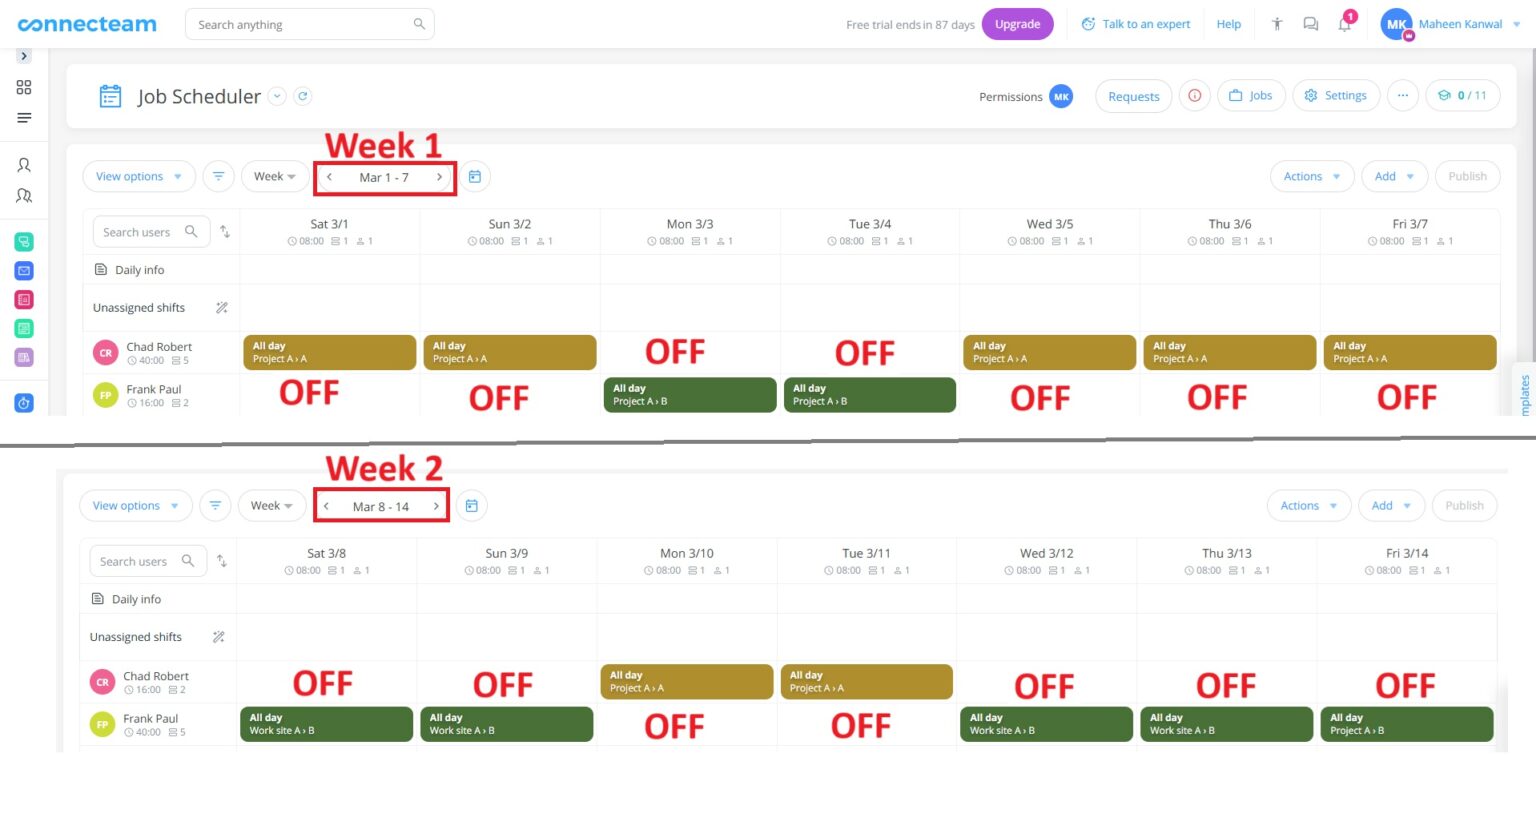Open the calendar date picker next to Mar 1-7
The width and height of the screenshot is (1536, 814).
tap(475, 176)
